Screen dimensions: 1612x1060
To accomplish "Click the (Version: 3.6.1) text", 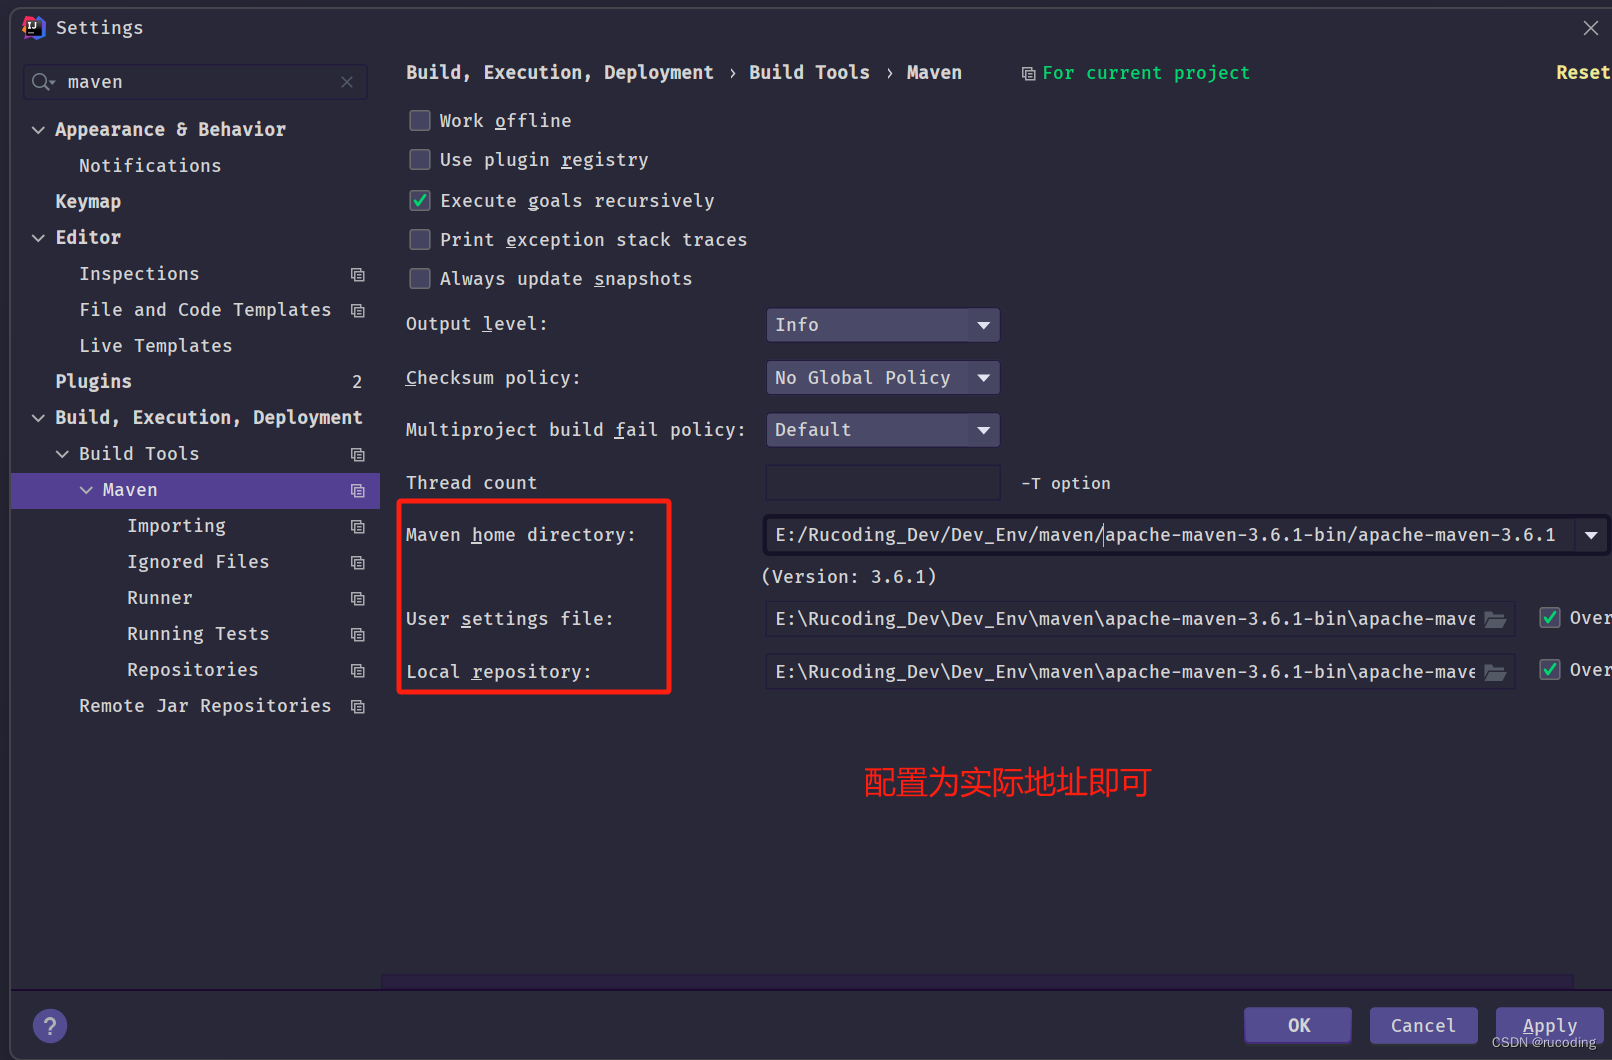I will point(849,577).
